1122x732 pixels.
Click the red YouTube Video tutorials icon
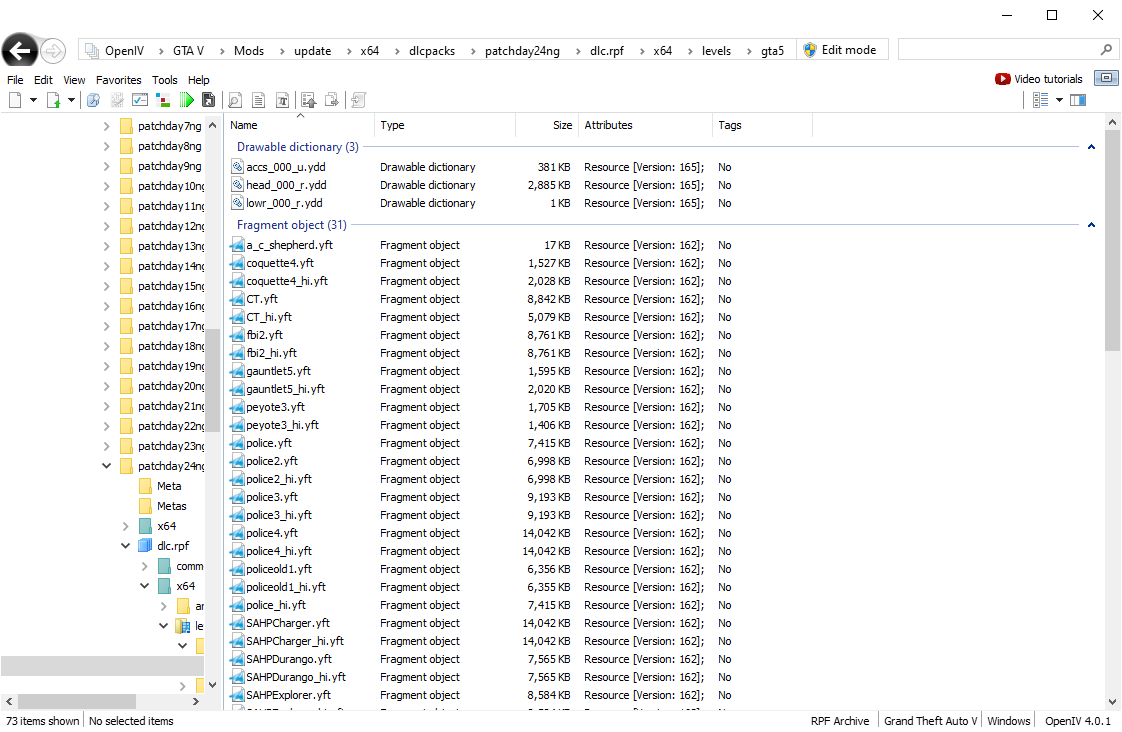pyautogui.click(x=1002, y=79)
